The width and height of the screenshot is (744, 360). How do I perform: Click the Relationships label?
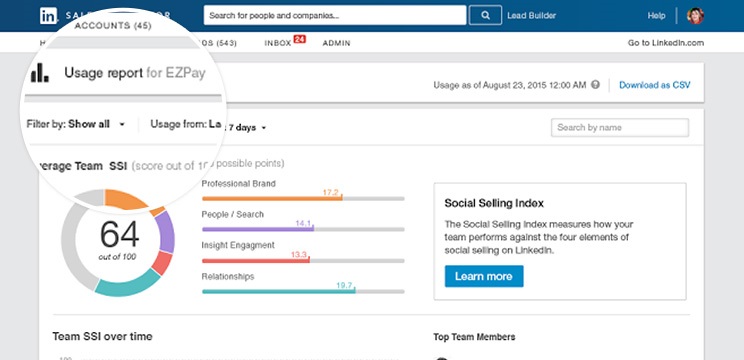228,277
